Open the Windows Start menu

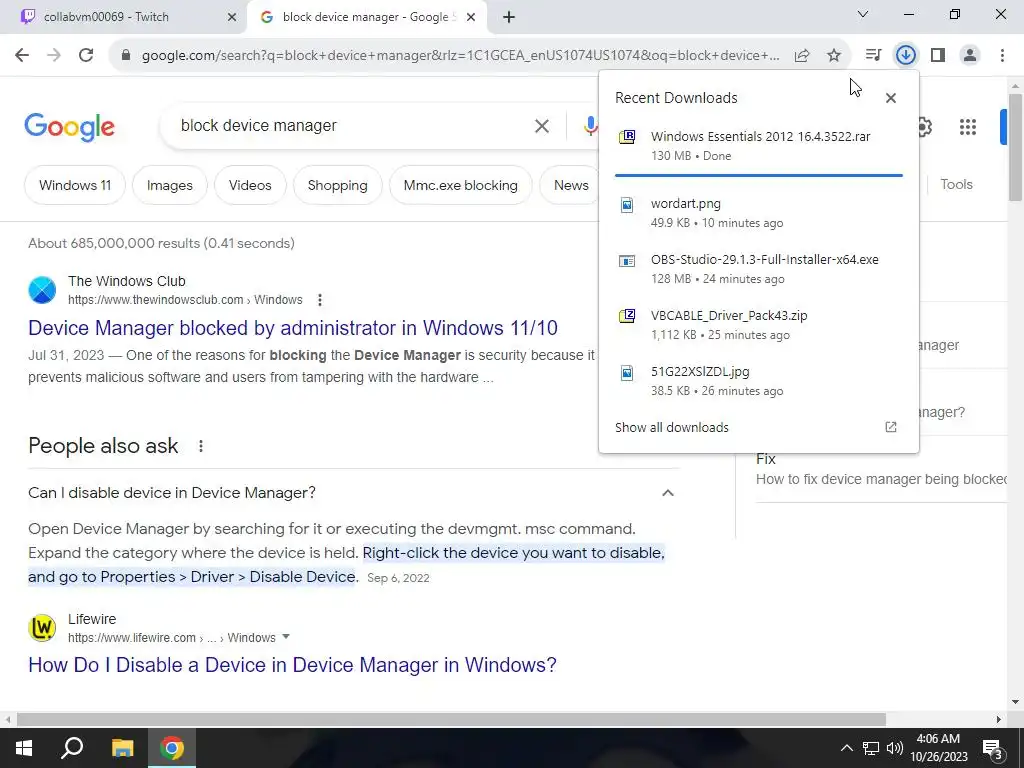[x=24, y=748]
